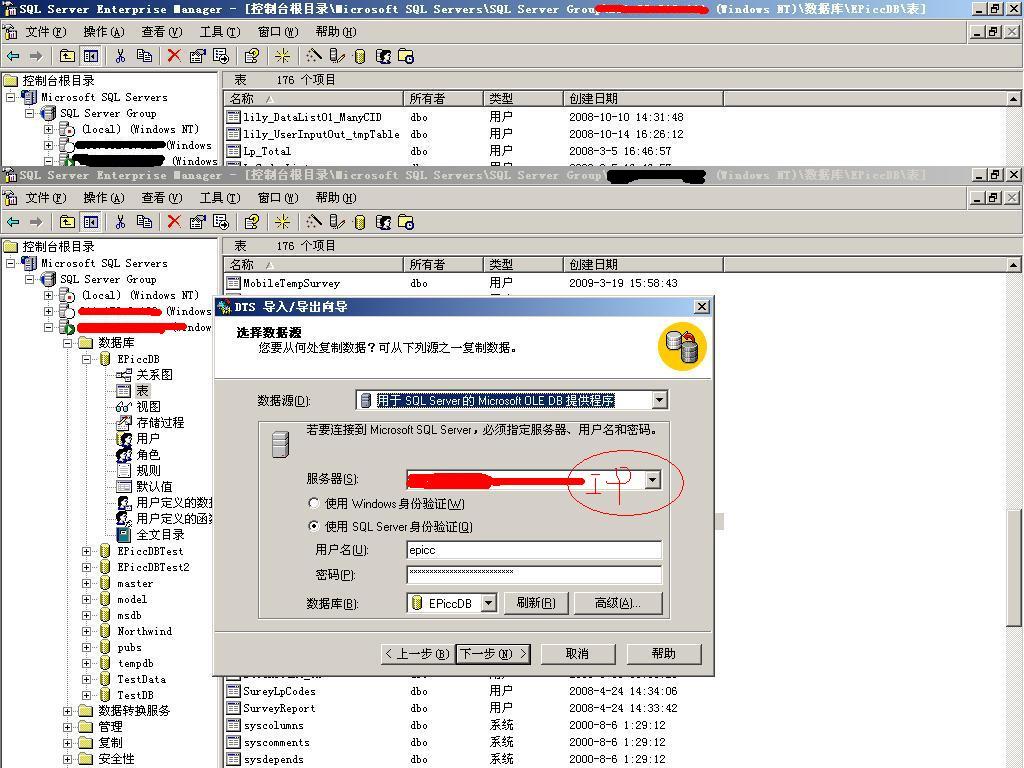This screenshot has height=768, width=1024.
Task: Click scroll-up arrow of front window table list
Action: (x=1013, y=265)
